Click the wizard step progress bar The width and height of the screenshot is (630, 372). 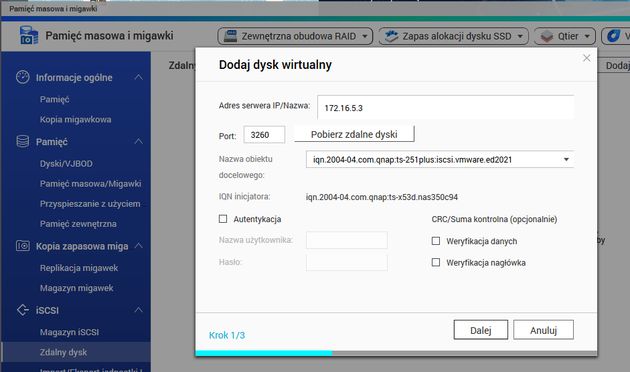coord(396,353)
